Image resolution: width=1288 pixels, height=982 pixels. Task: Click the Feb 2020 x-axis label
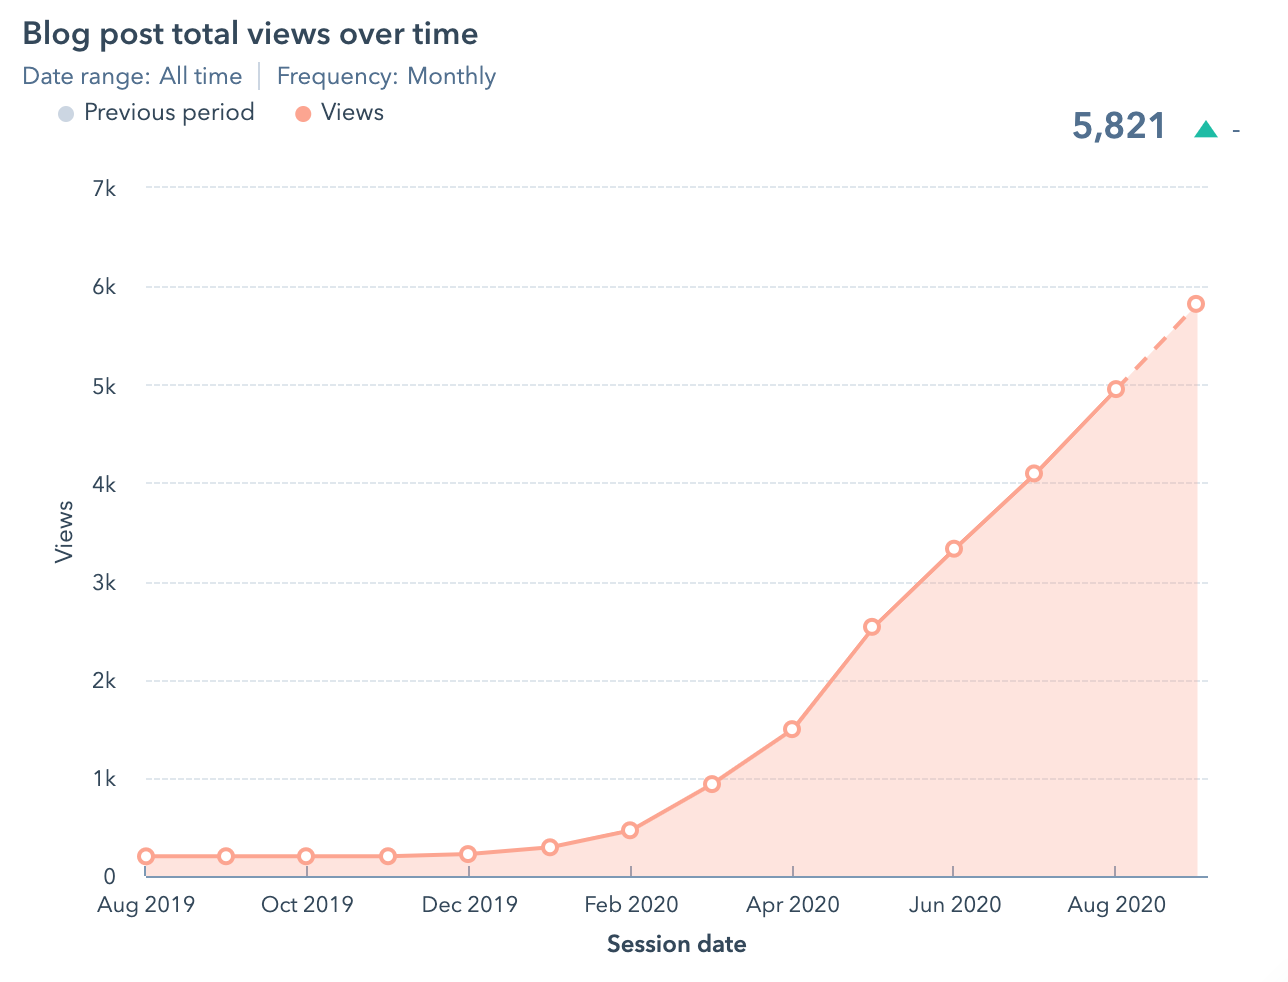coord(631,905)
